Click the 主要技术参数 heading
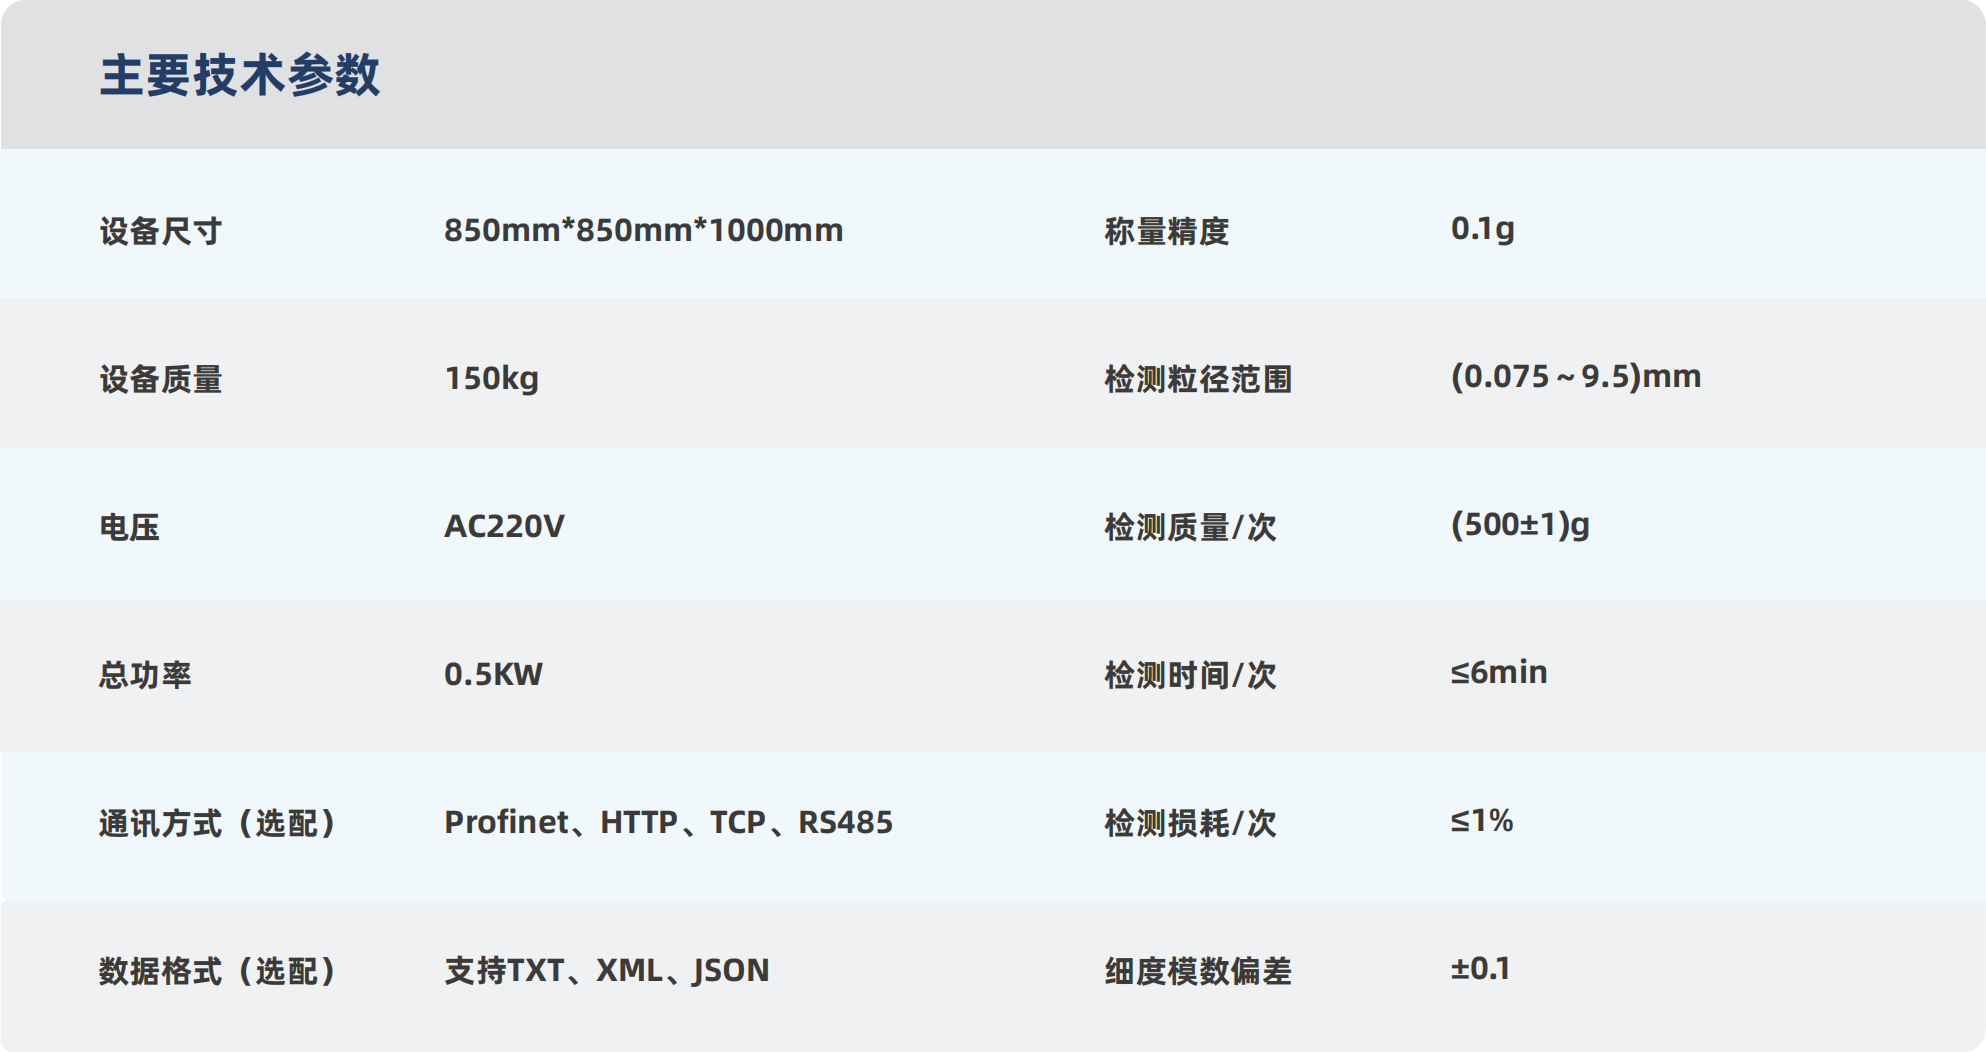The width and height of the screenshot is (1986, 1052). click(x=240, y=75)
